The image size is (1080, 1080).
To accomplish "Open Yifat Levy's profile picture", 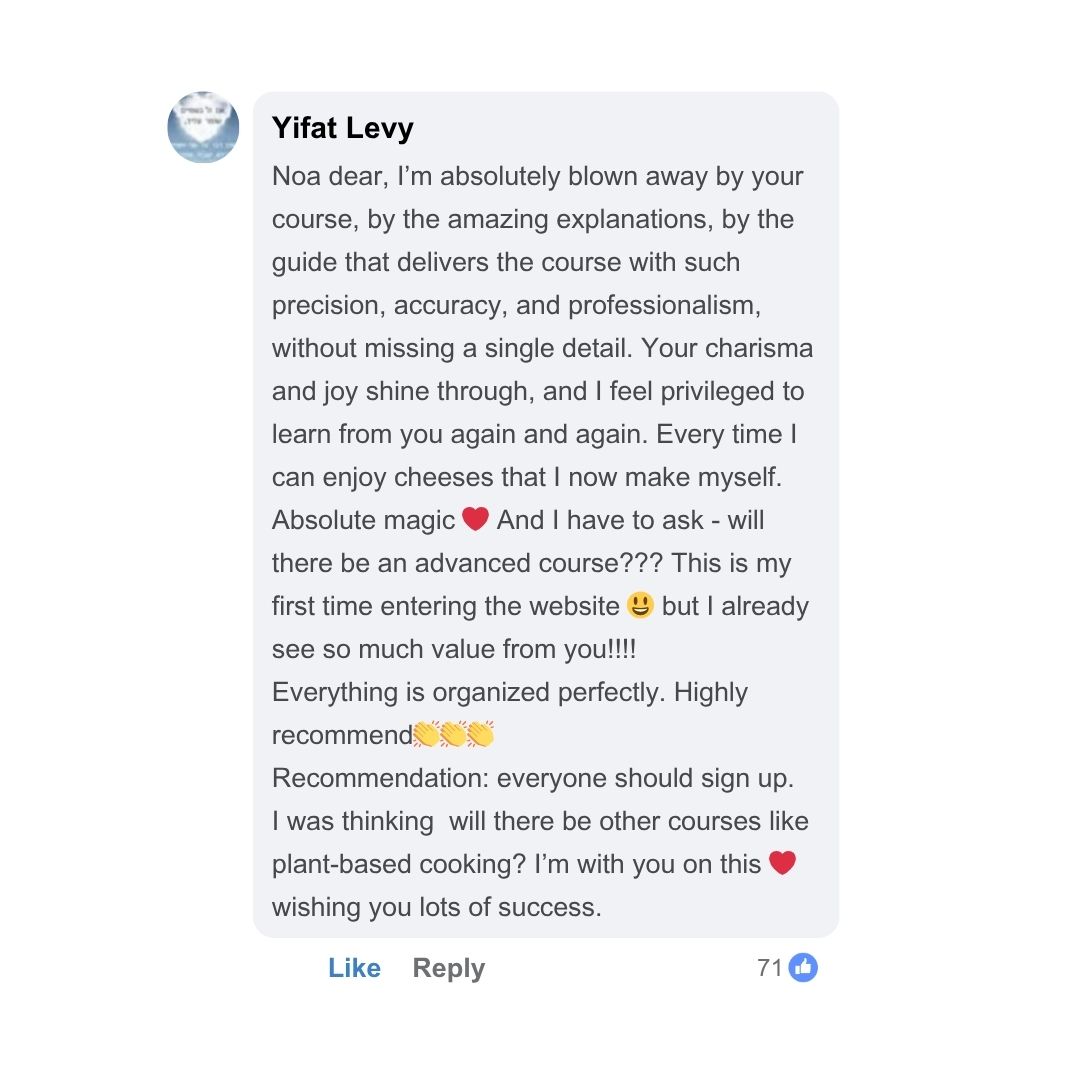I will coord(203,127).
